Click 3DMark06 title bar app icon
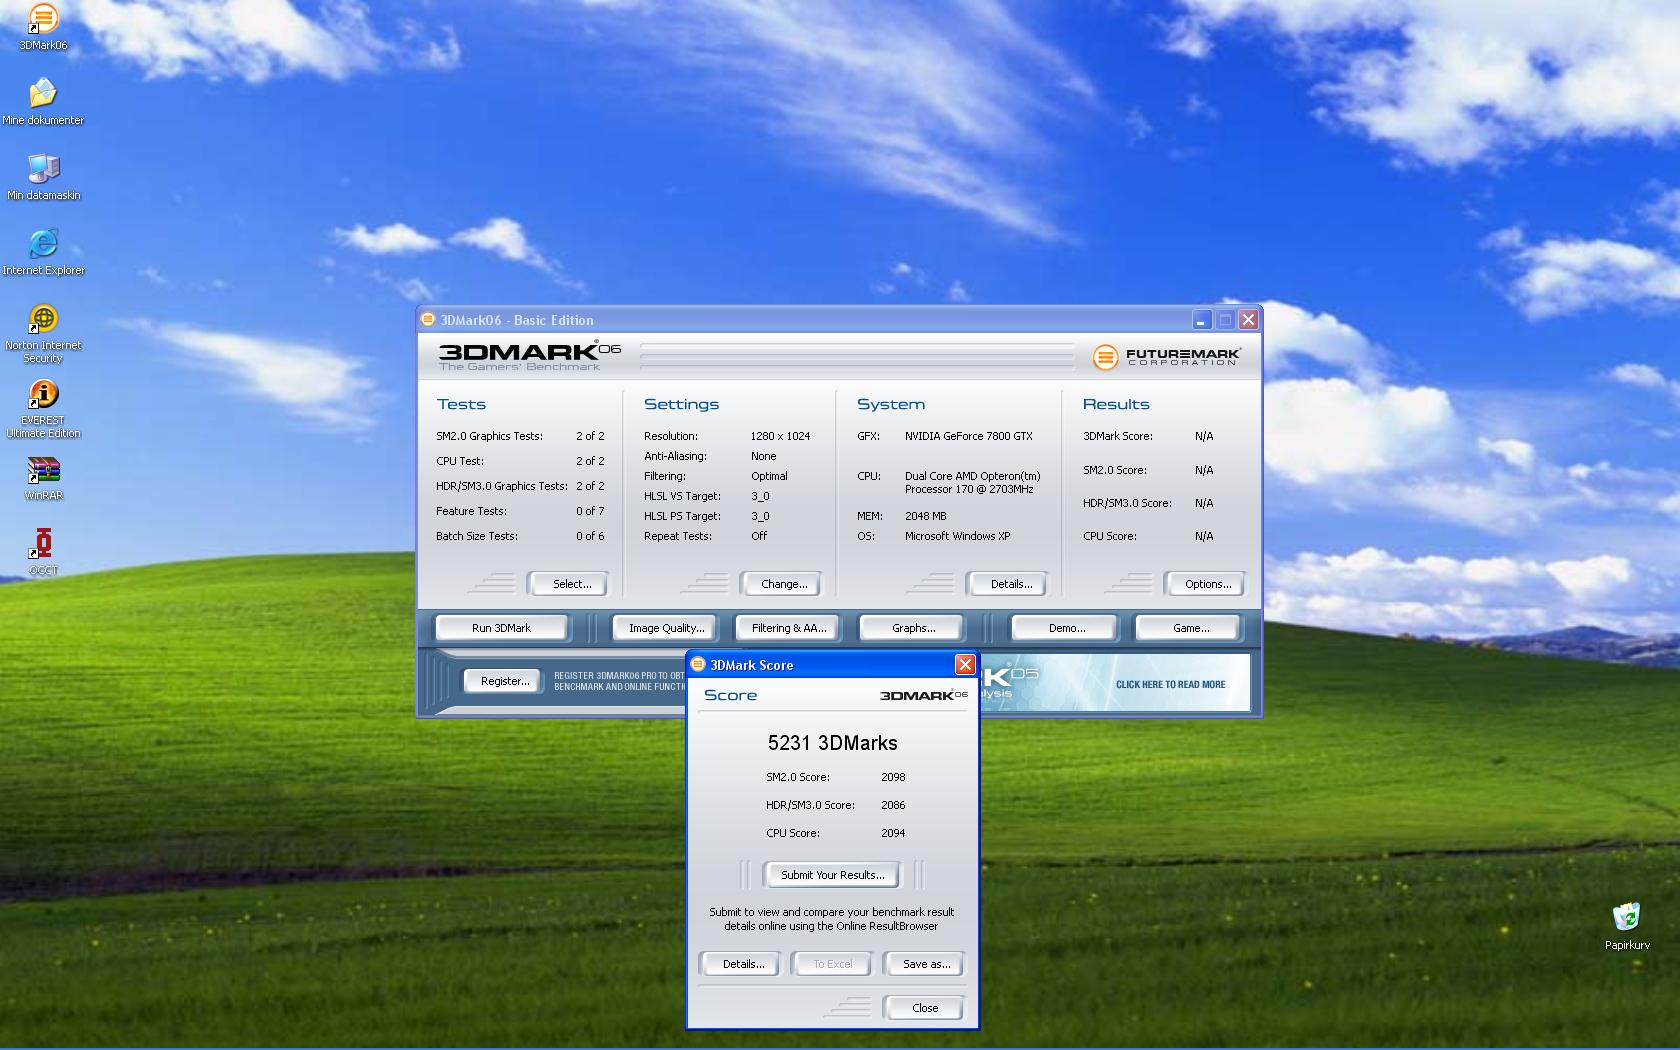The height and width of the screenshot is (1050, 1680). click(x=428, y=320)
